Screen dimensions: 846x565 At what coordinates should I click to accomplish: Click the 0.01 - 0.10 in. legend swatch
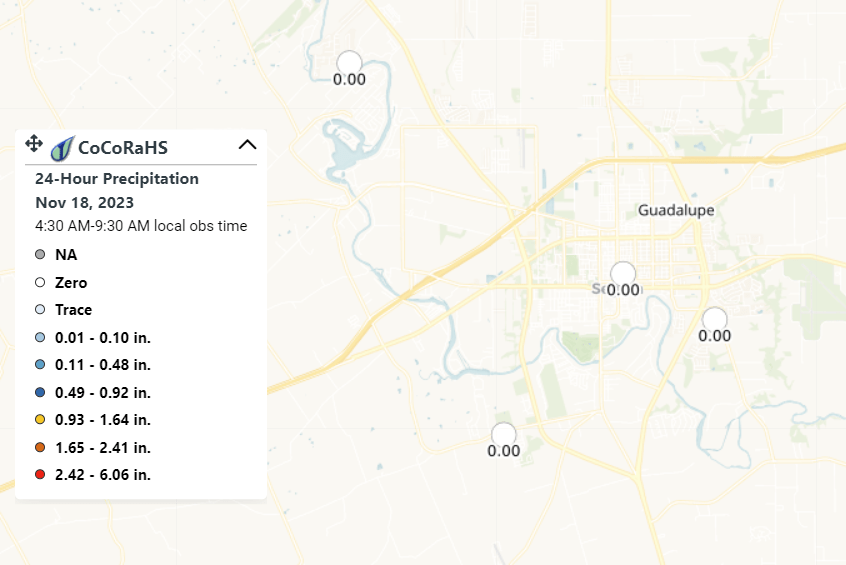40,337
